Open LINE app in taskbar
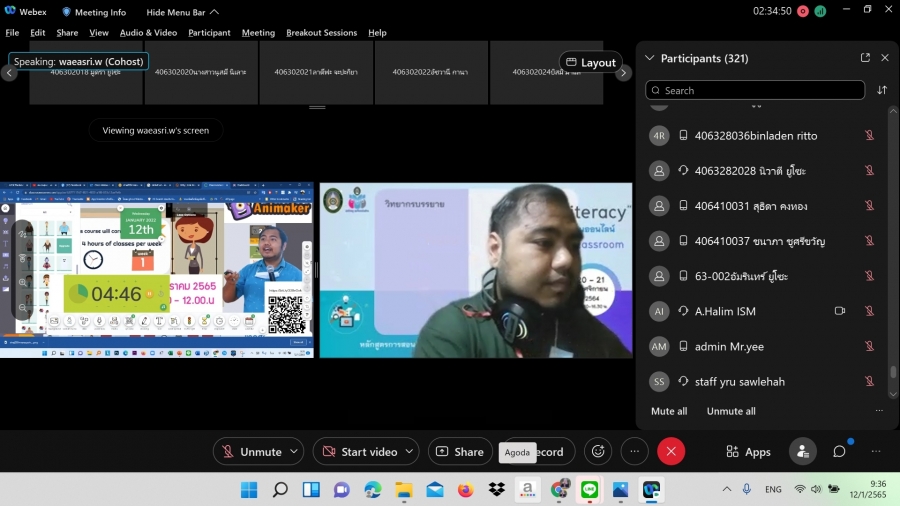 pyautogui.click(x=589, y=490)
